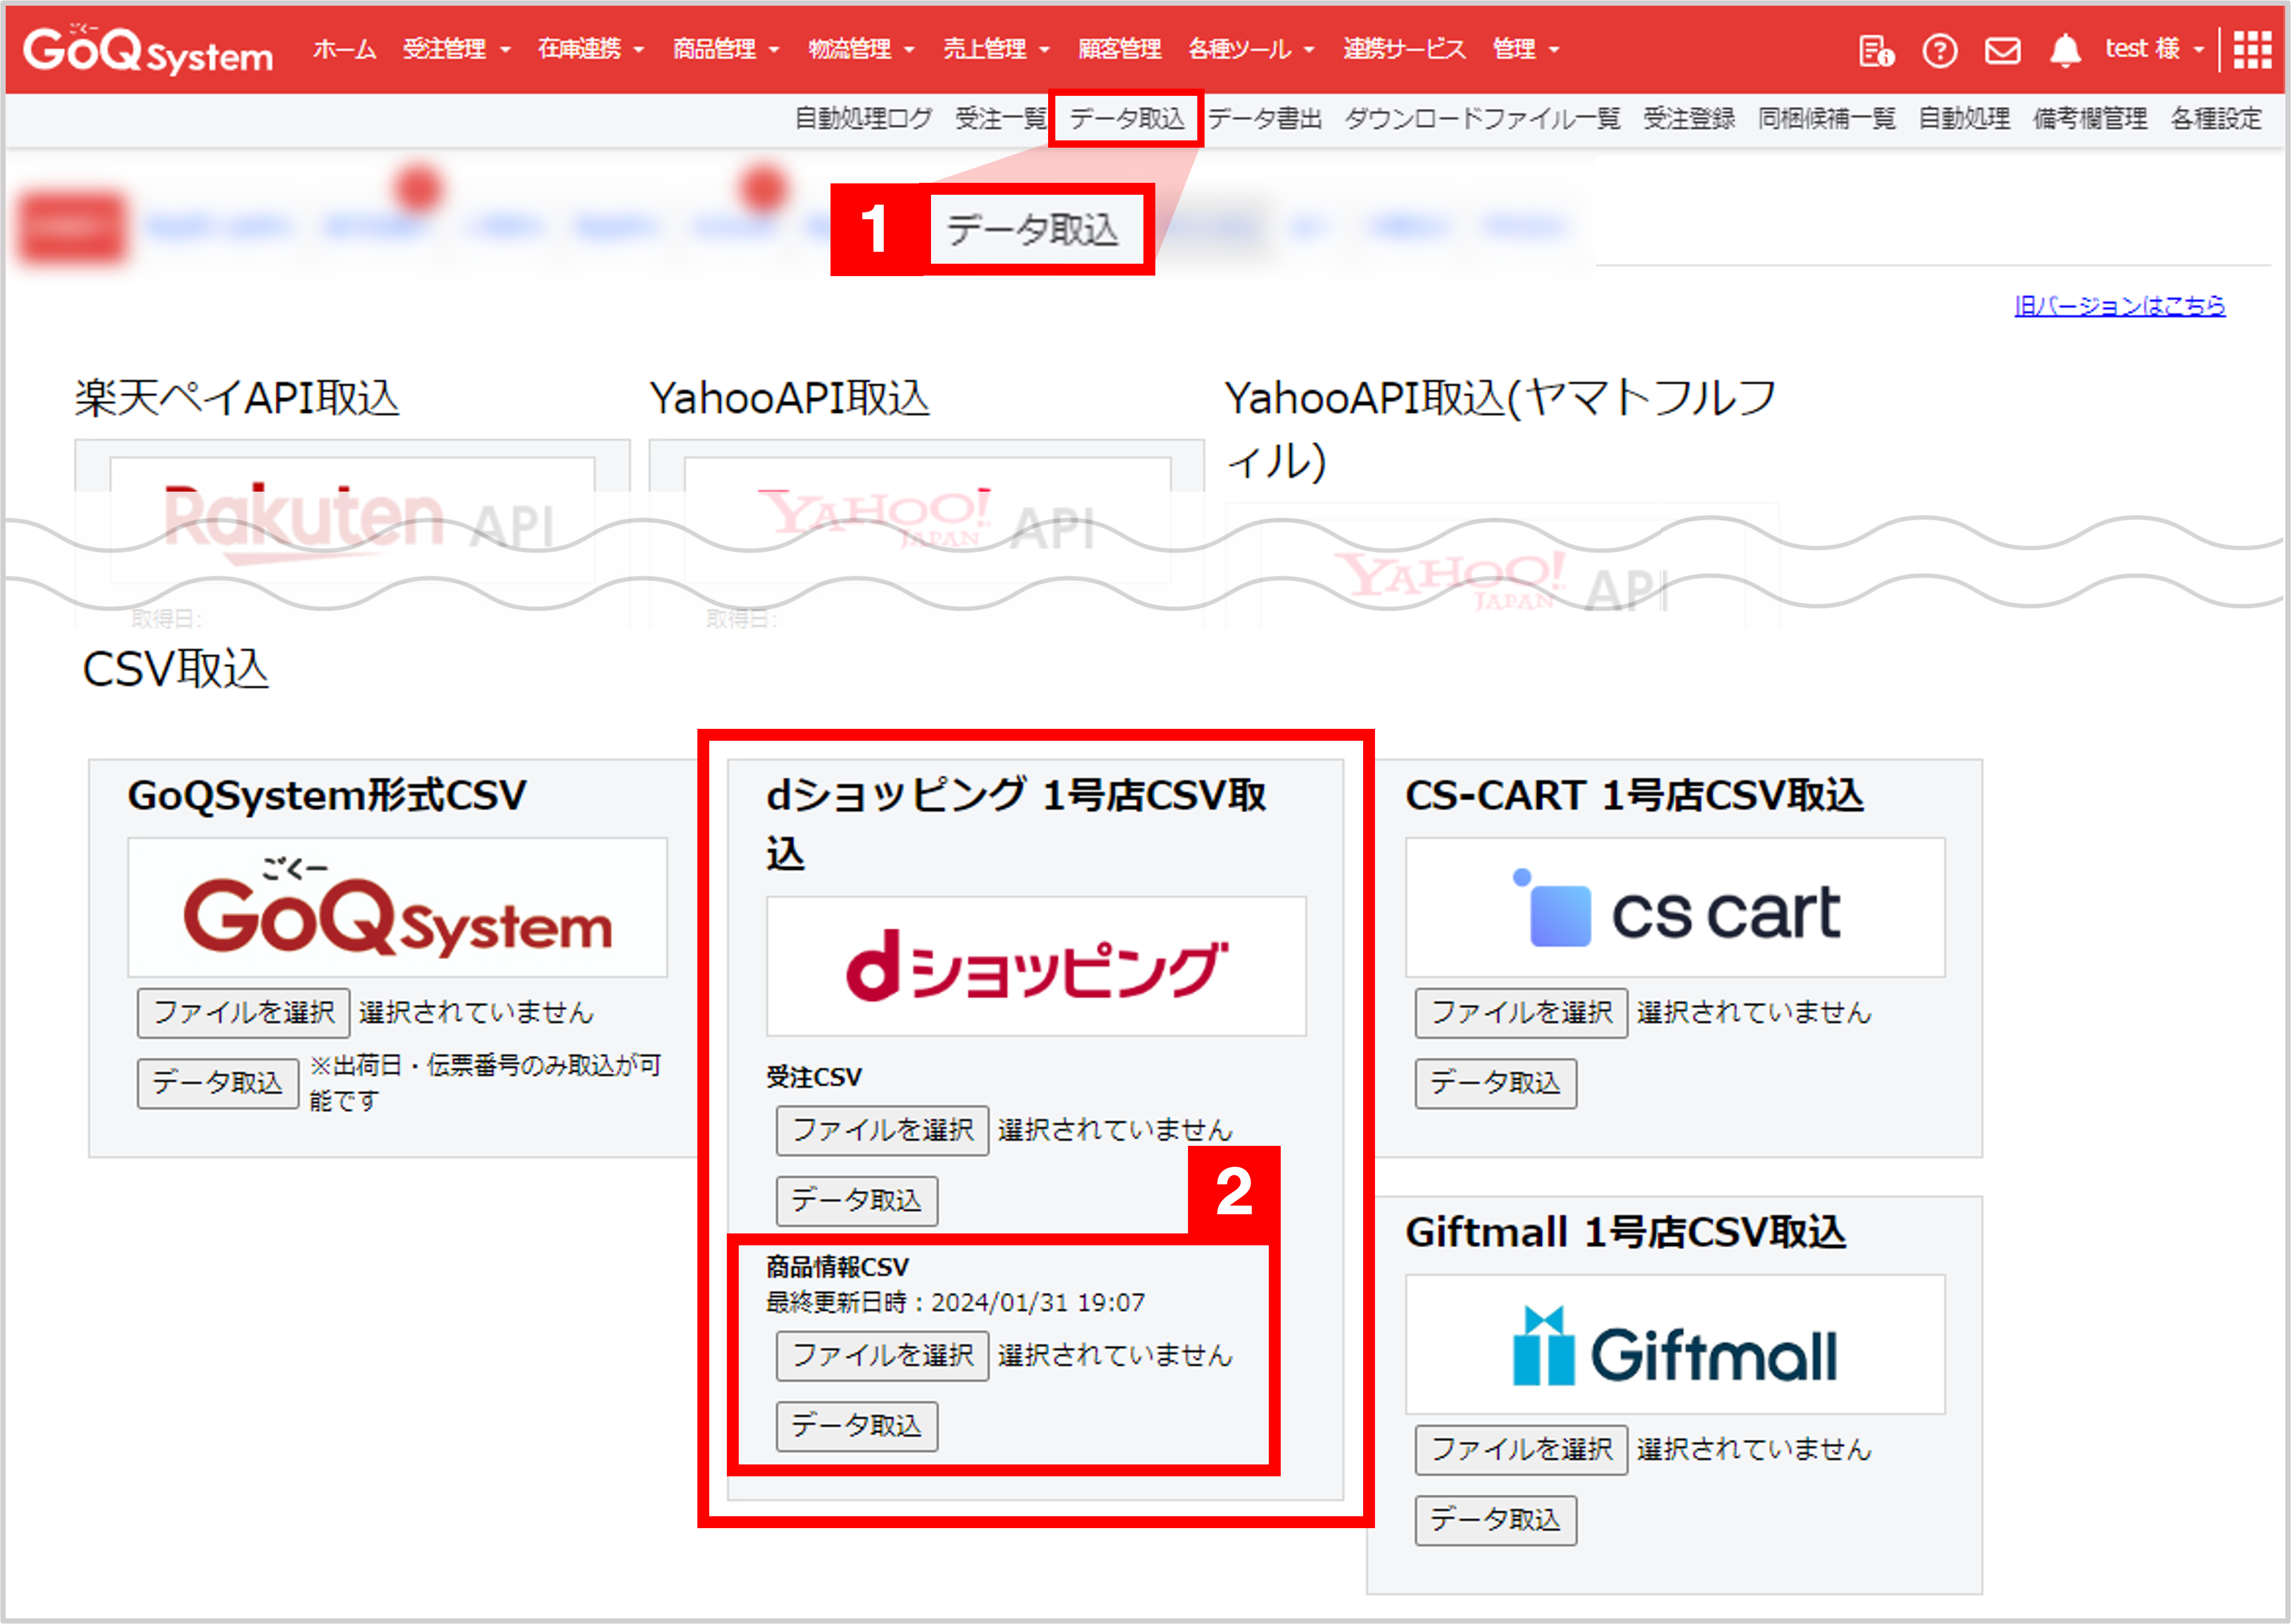Screen dimensions: 2291x1624
Task: Open the document info icon in header
Action: [1876, 50]
